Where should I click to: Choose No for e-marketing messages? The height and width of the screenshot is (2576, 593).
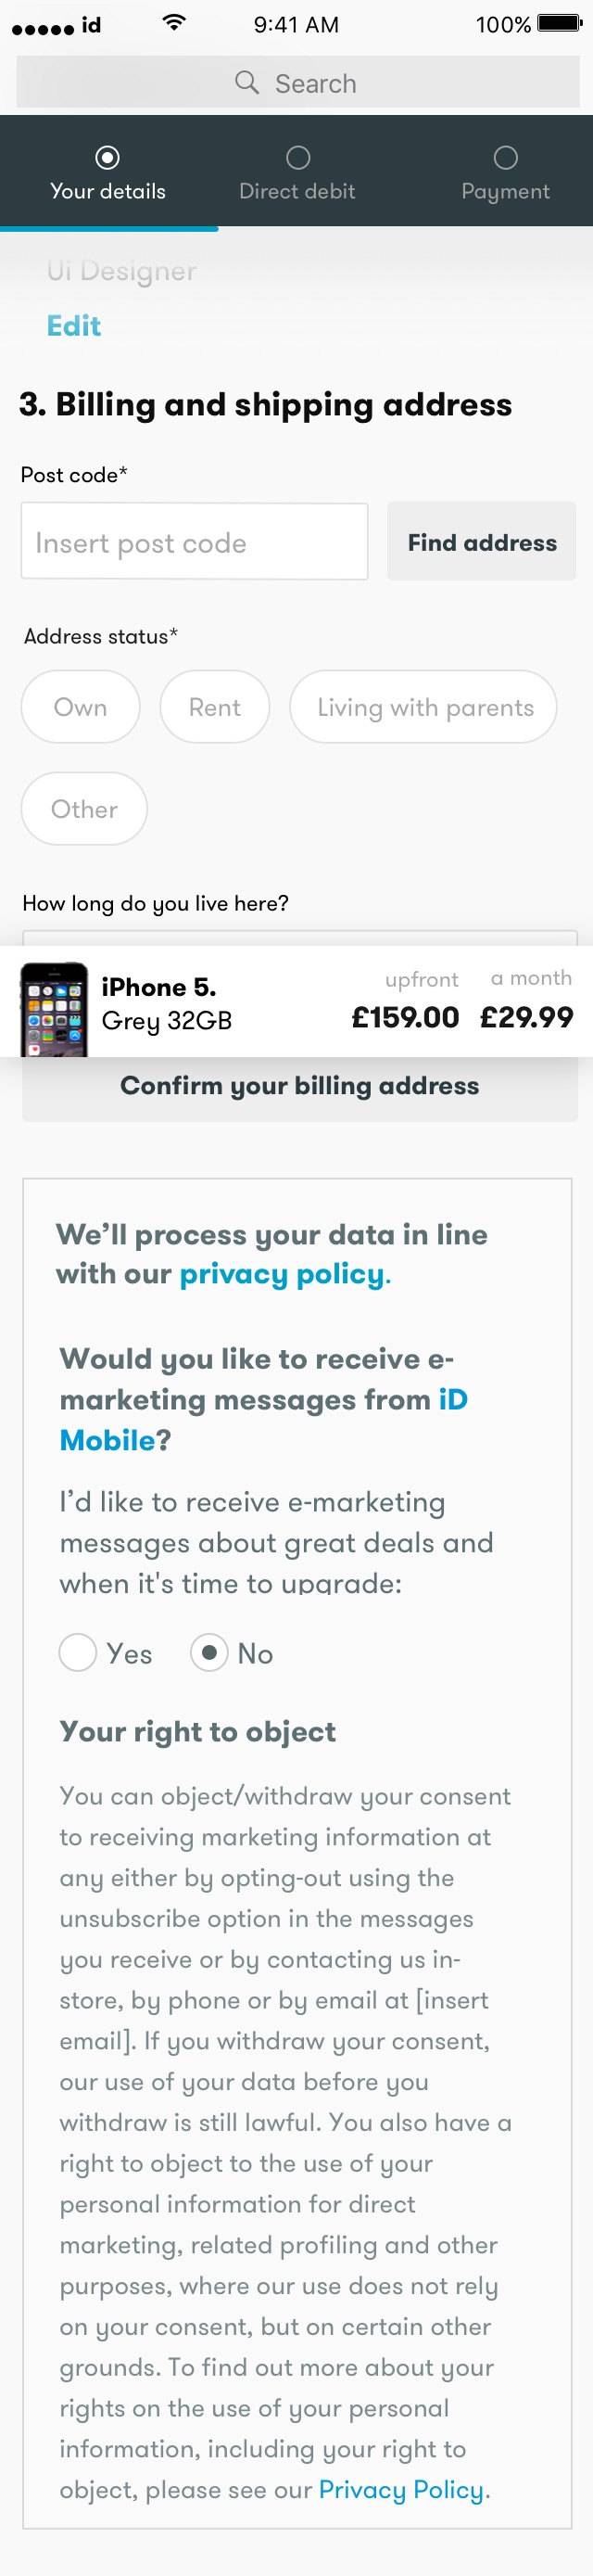pos(209,1653)
